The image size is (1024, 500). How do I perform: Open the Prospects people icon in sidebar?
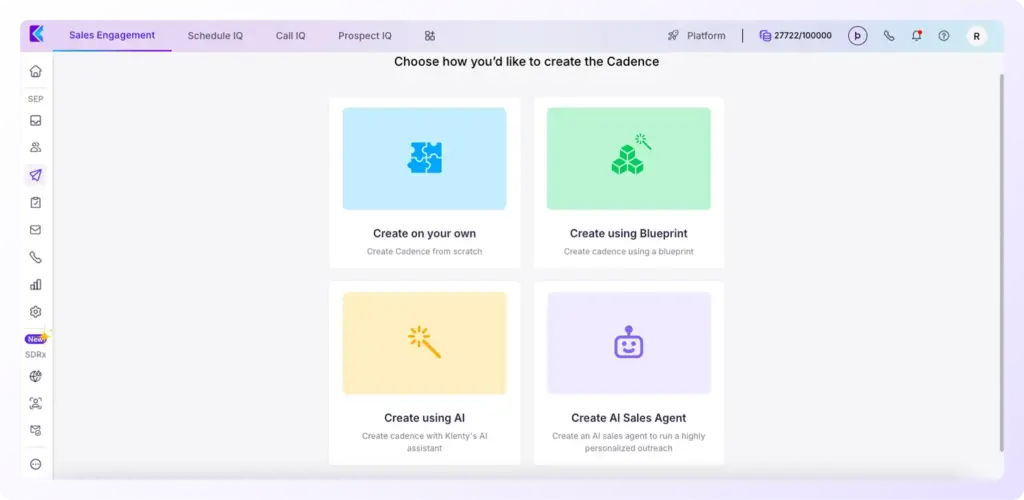coord(36,148)
